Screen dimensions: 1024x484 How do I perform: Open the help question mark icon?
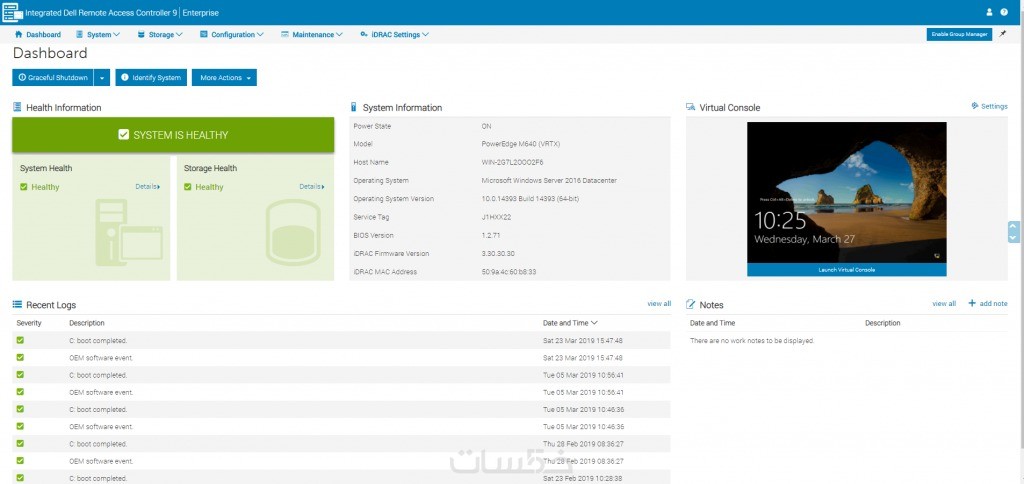1004,12
